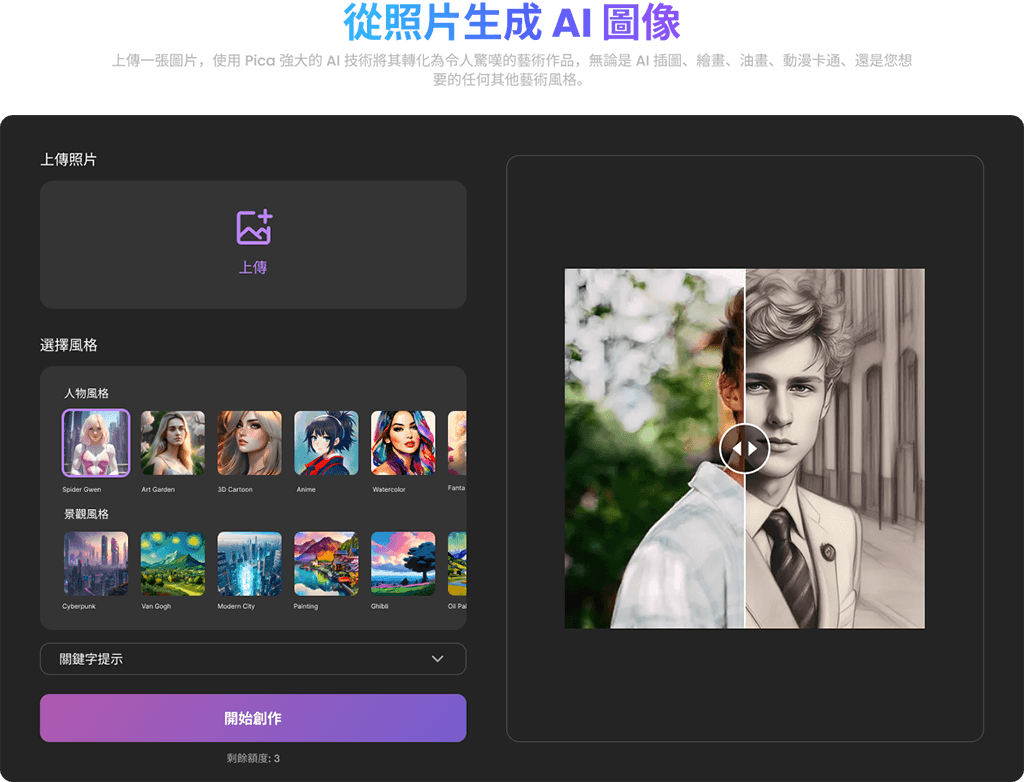
Task: Click the Art Garden caption text
Action: pos(158,489)
